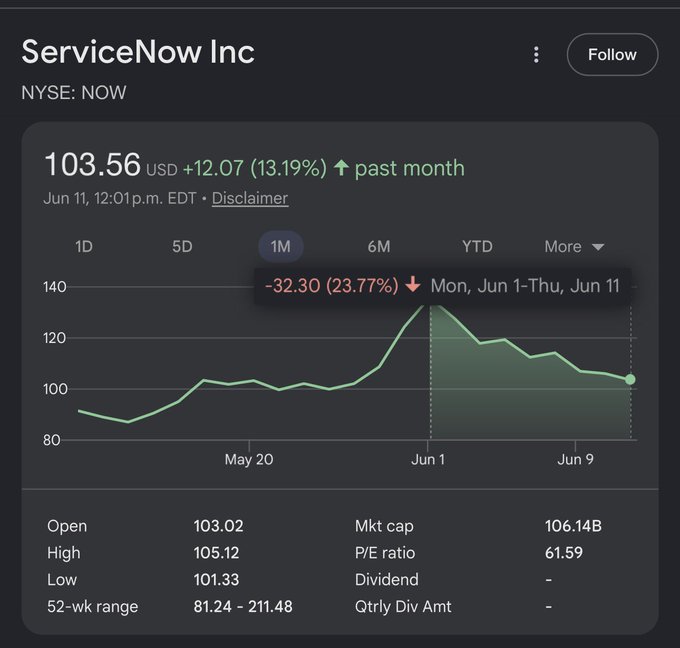The image size is (680, 648).
Task: Expand the More time ranges dropdown
Action: click(574, 246)
